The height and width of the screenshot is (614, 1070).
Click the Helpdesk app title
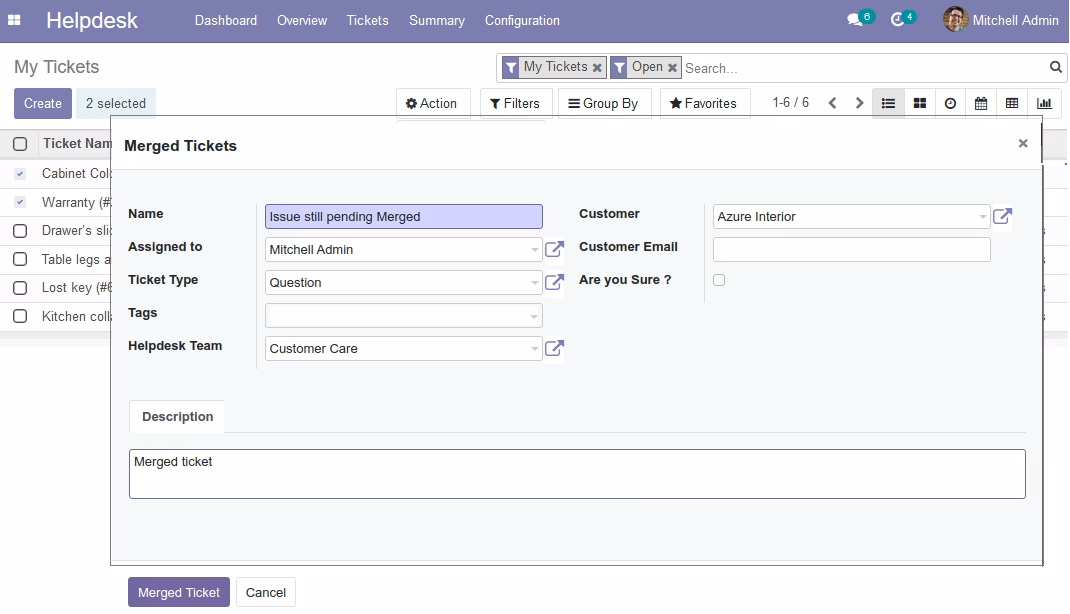click(x=92, y=20)
